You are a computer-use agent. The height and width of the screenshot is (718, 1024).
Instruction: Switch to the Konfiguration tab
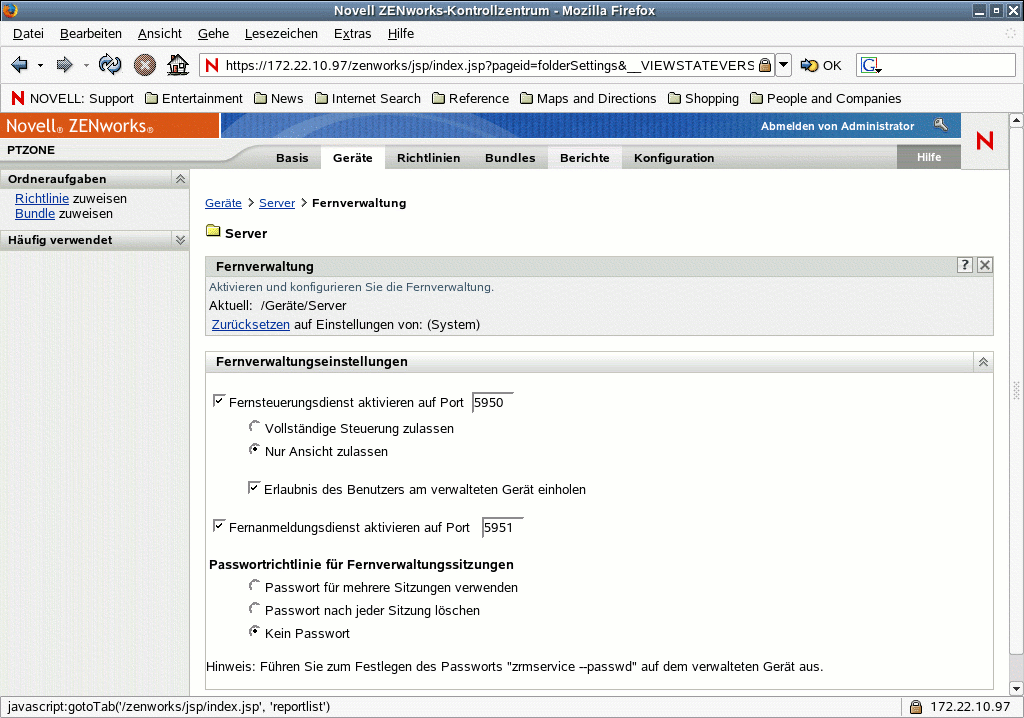674,158
